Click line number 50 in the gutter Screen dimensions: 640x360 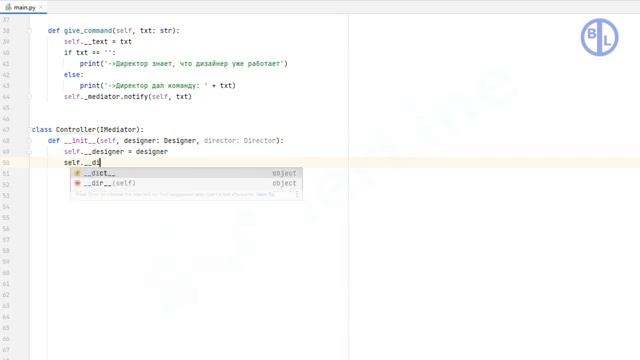point(6,163)
